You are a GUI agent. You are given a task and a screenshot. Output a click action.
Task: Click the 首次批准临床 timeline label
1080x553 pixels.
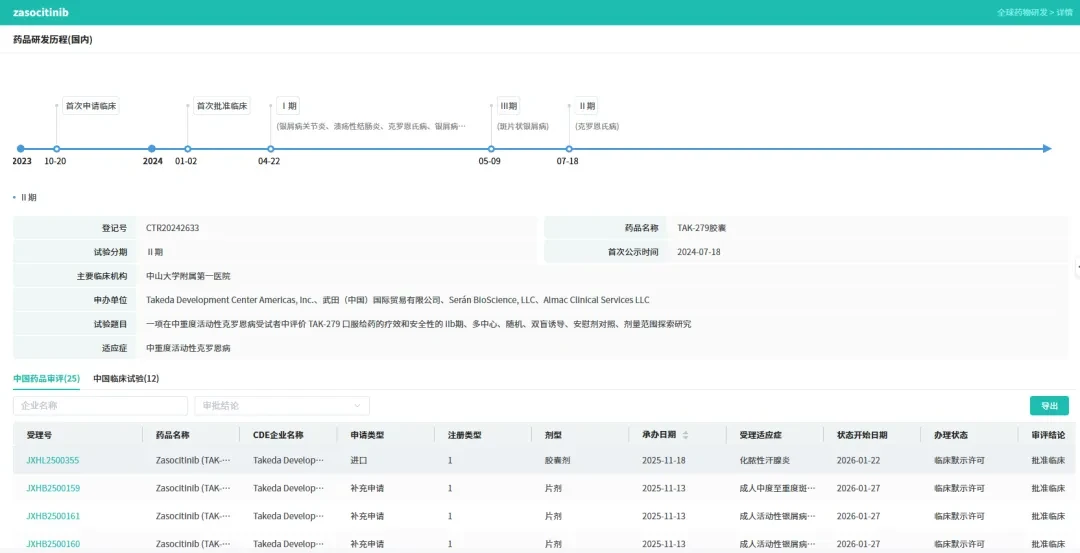(x=222, y=106)
